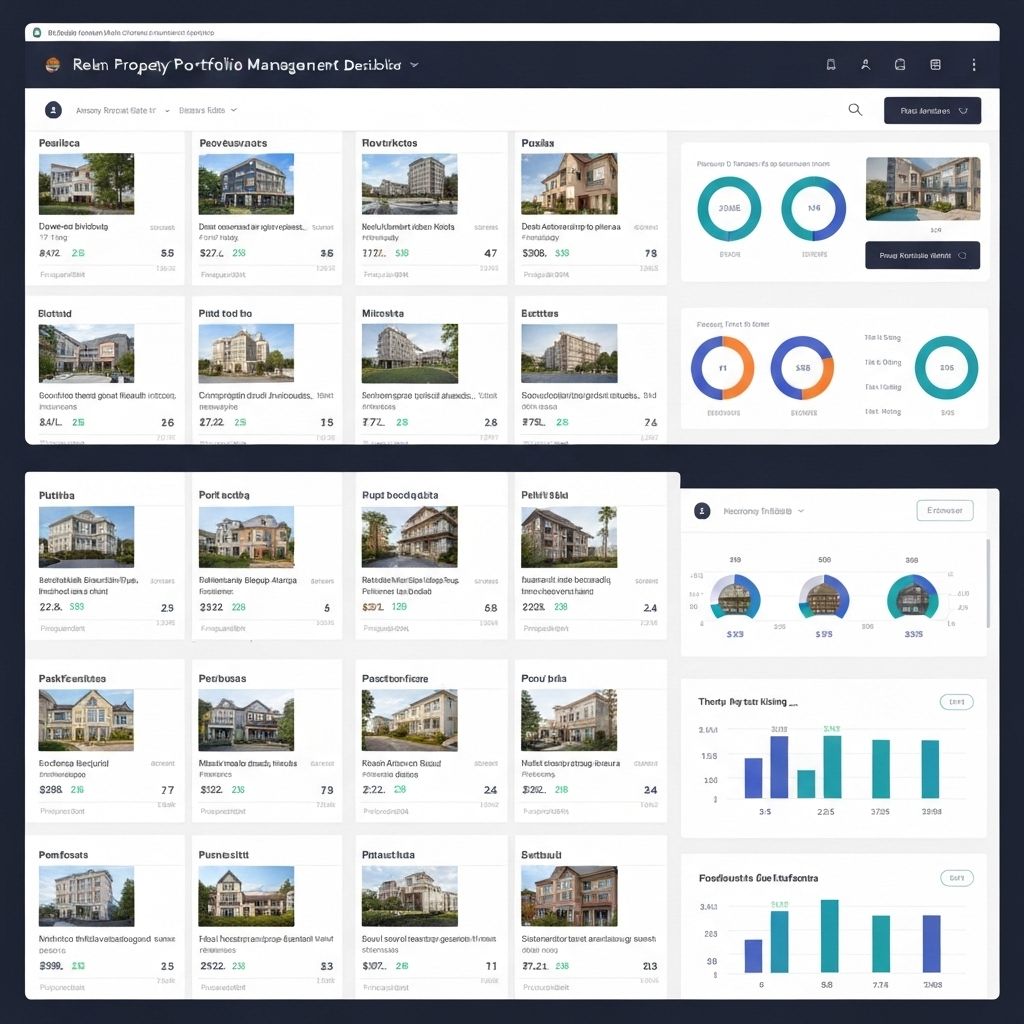Screen dimensions: 1024x1024
Task: Expand the dashboard title dropdown chevron
Action: point(414,65)
